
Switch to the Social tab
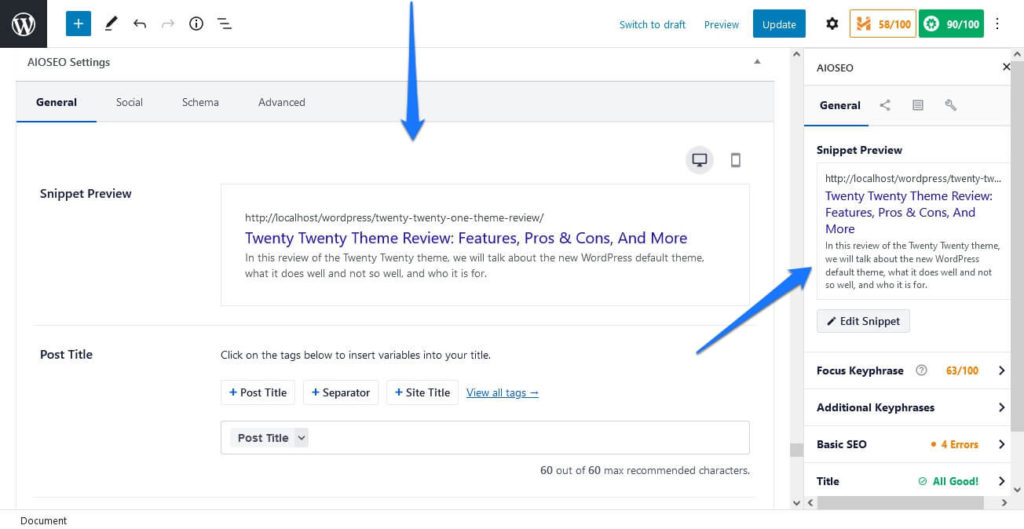(129, 103)
